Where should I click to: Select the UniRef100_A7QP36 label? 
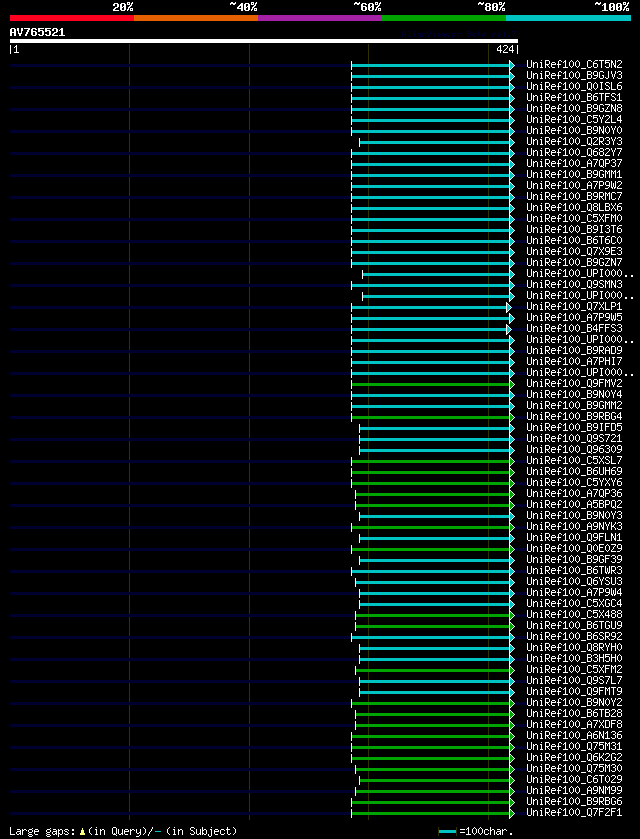click(x=574, y=493)
